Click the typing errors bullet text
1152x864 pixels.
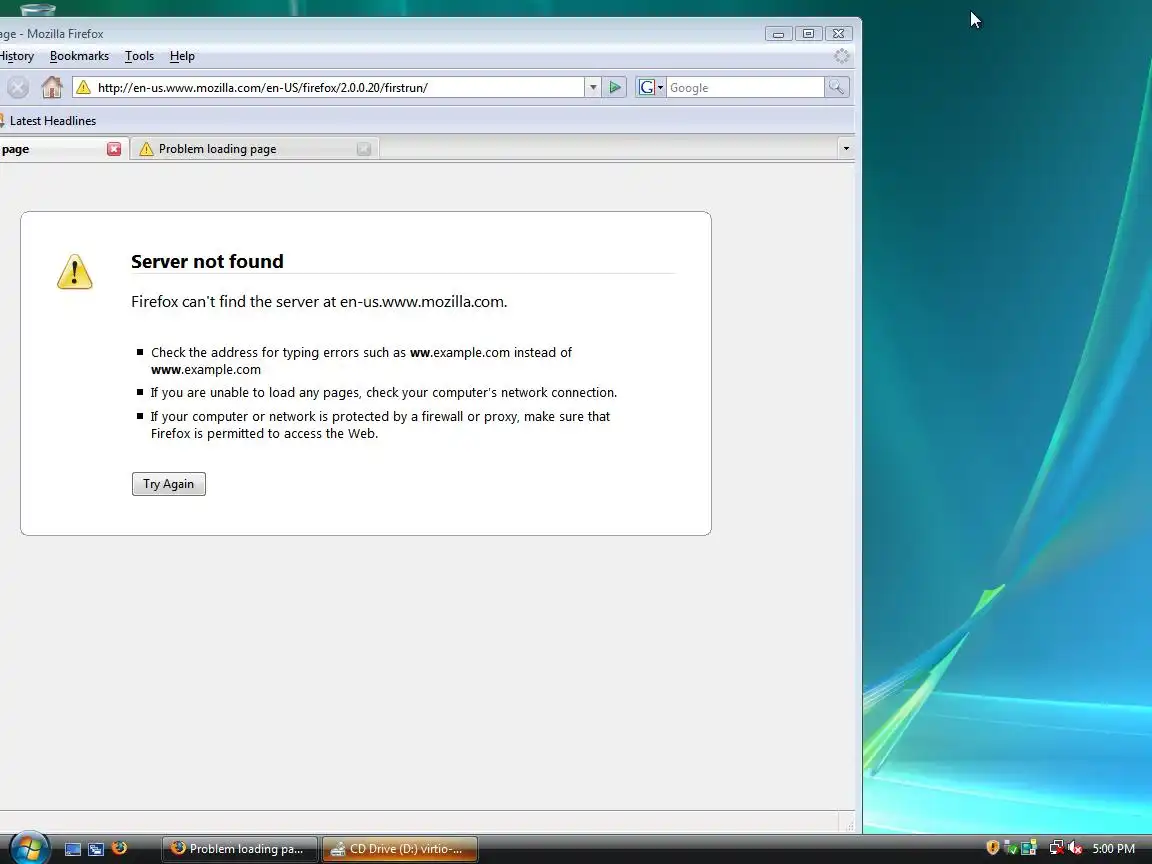pyautogui.click(x=361, y=361)
